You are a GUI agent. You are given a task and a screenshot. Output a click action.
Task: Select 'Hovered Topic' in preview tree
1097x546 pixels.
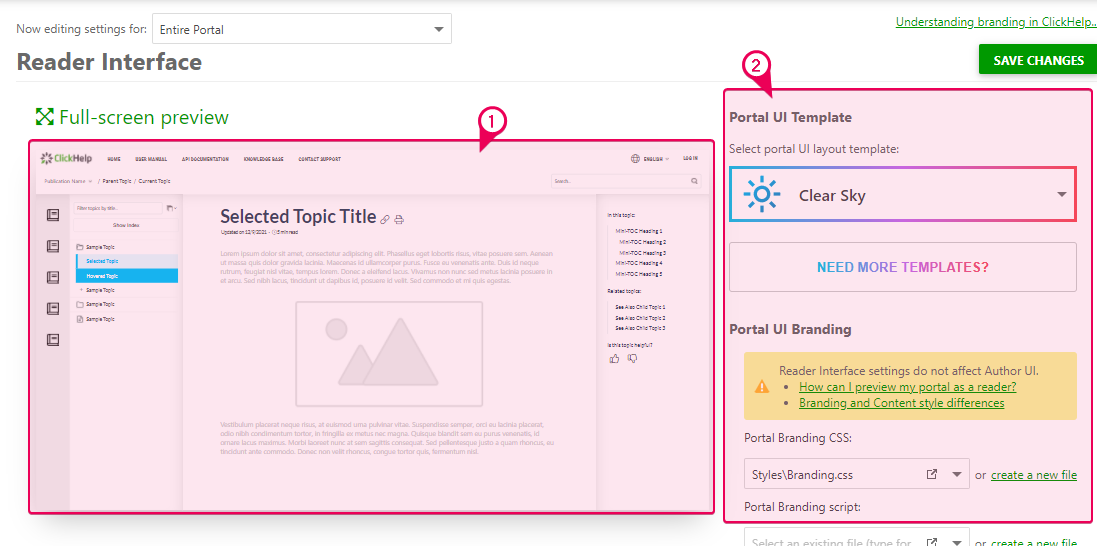(127, 276)
